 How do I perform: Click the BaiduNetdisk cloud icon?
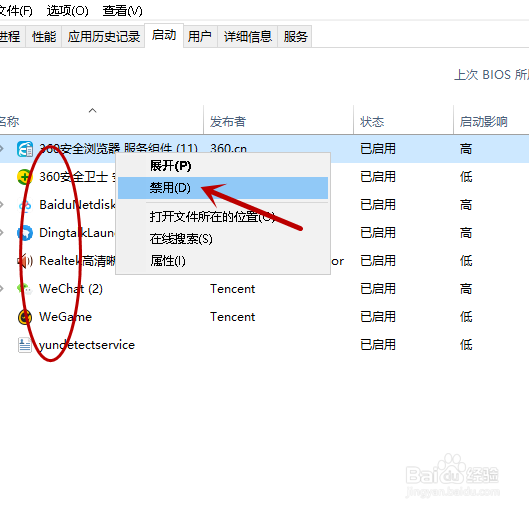(x=25, y=205)
